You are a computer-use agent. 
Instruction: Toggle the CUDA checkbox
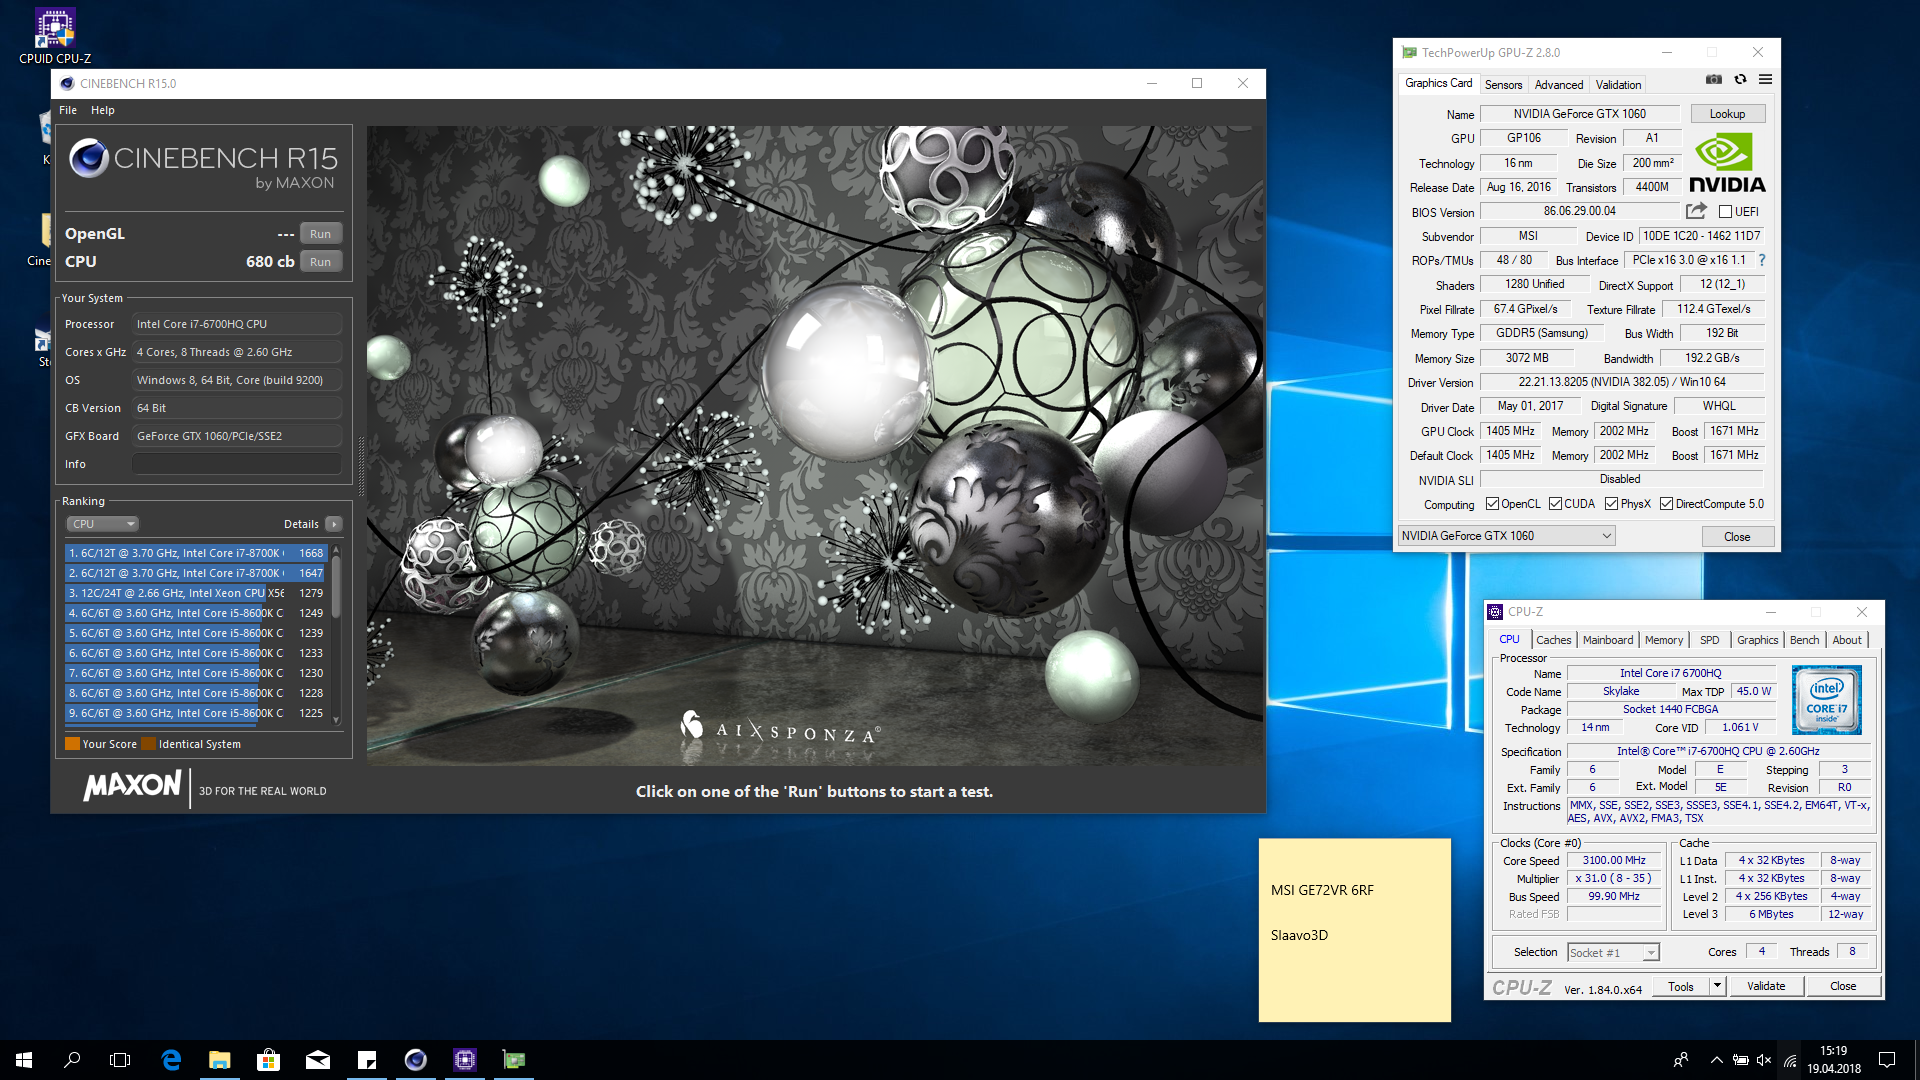(x=1555, y=504)
